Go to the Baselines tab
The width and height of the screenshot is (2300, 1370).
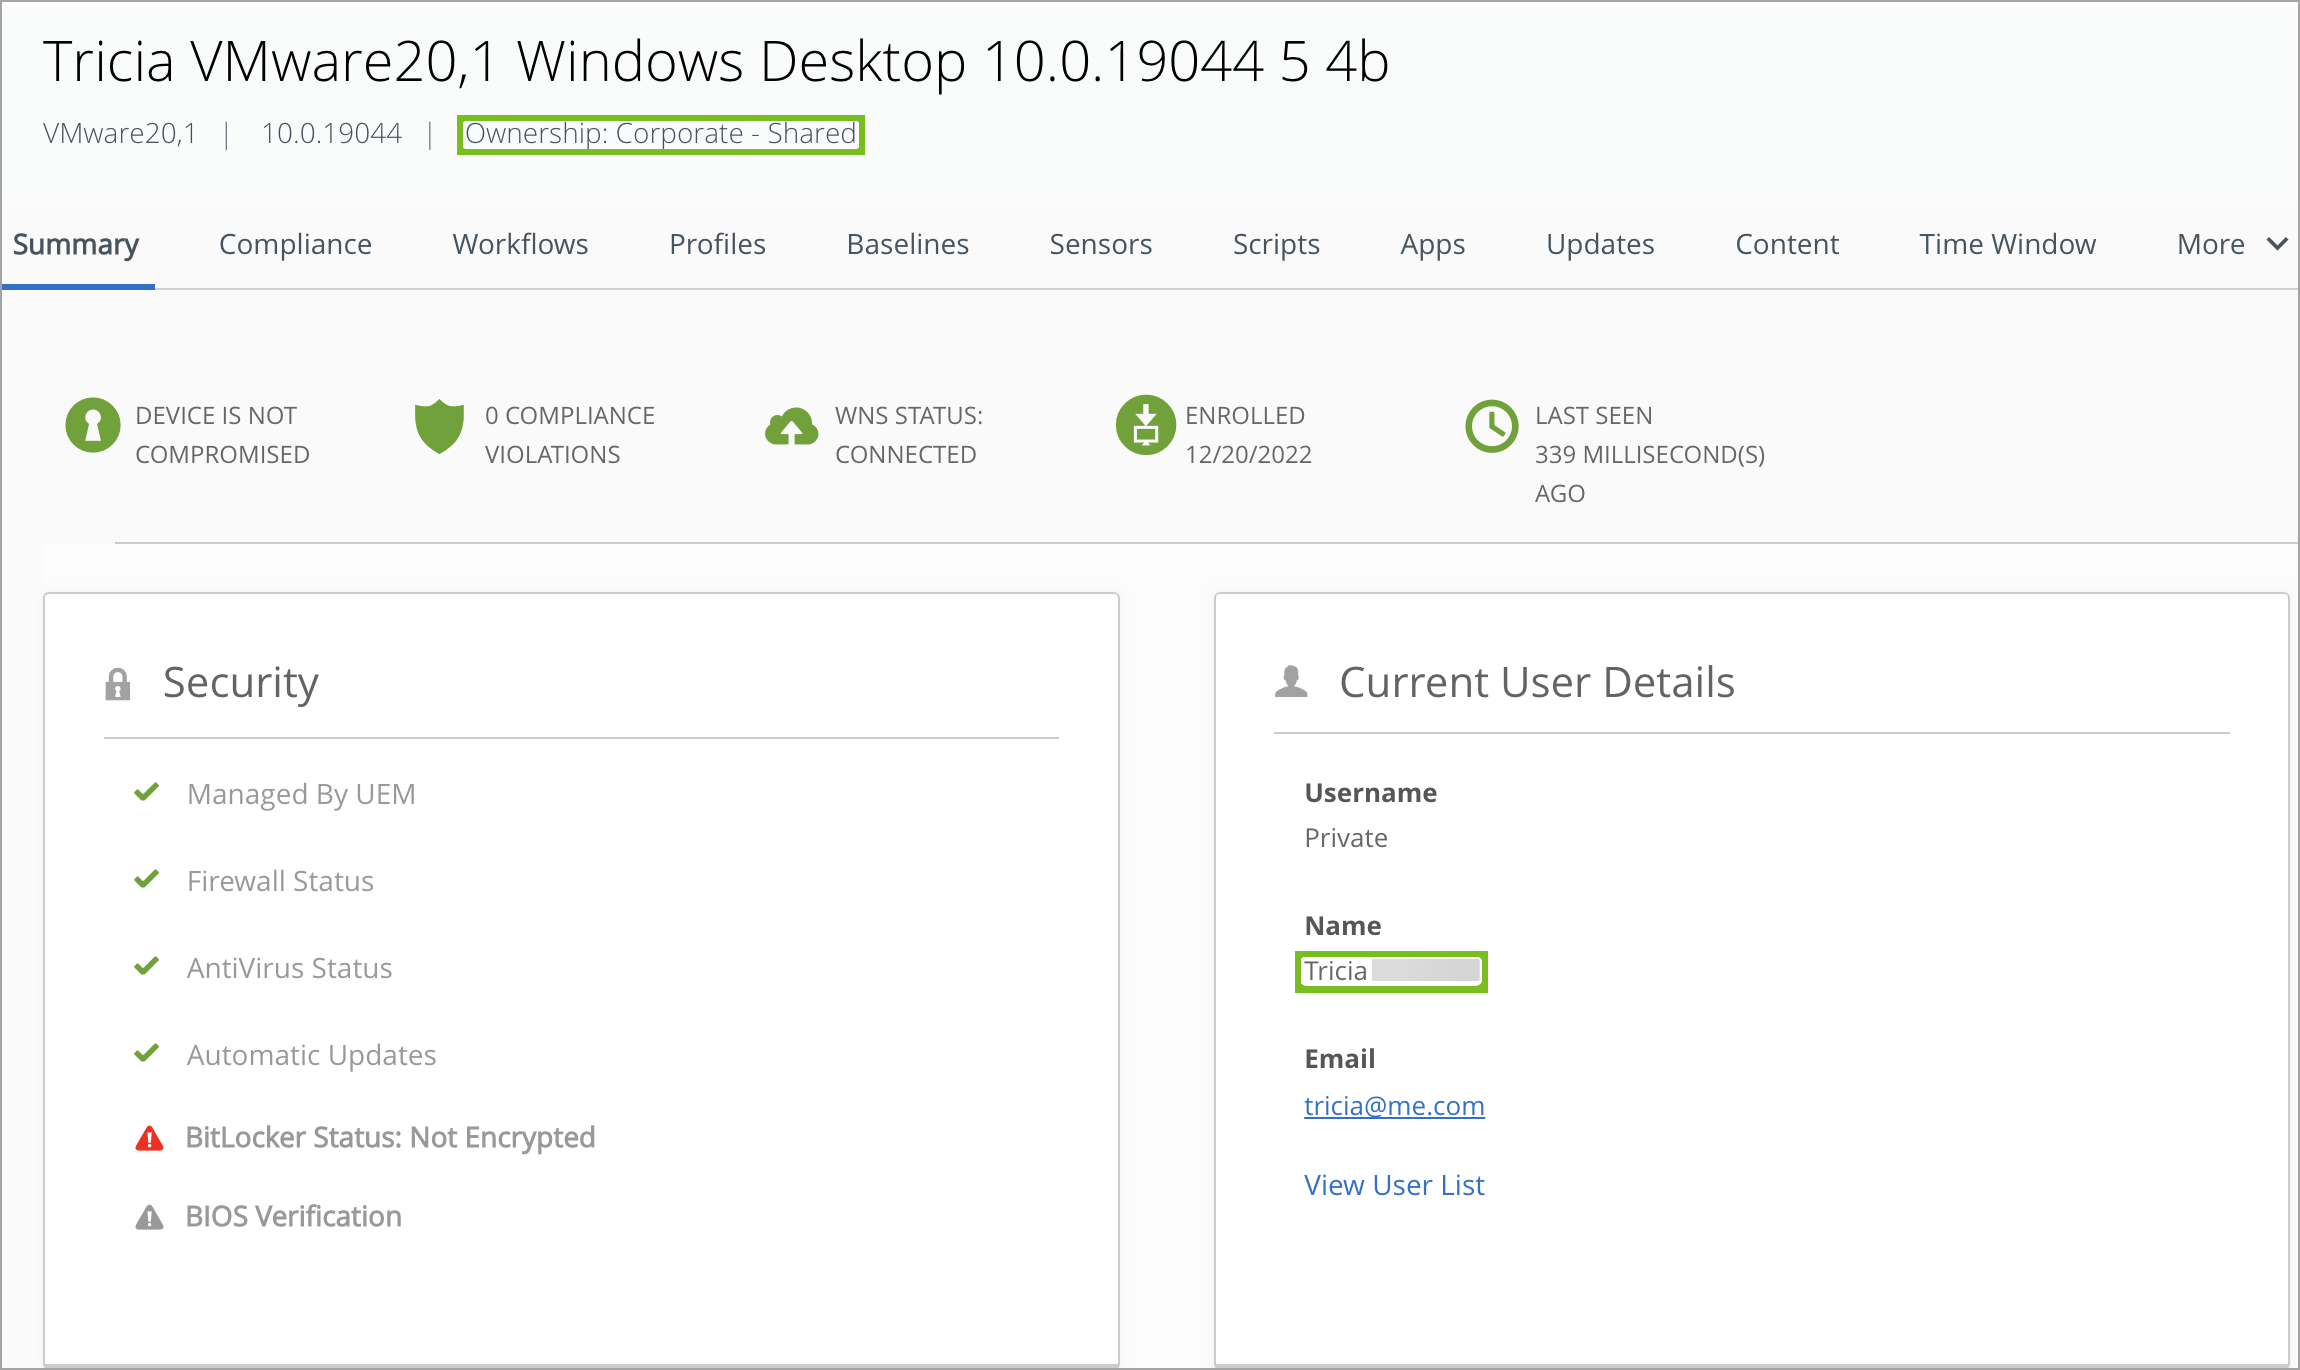[907, 244]
